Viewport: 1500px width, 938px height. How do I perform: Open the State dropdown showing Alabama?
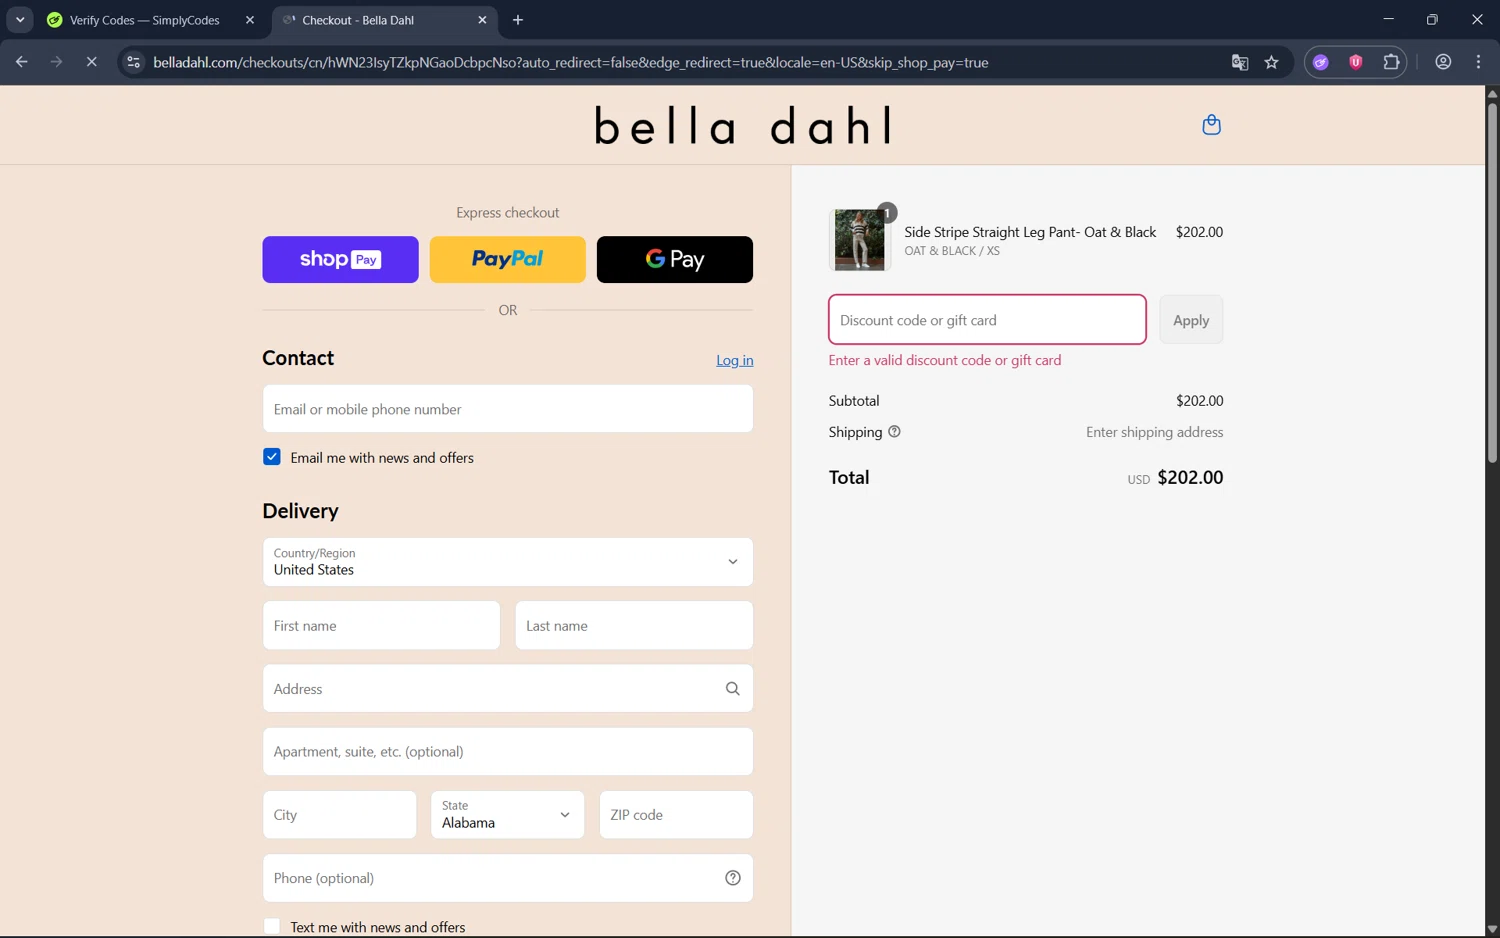tap(508, 815)
